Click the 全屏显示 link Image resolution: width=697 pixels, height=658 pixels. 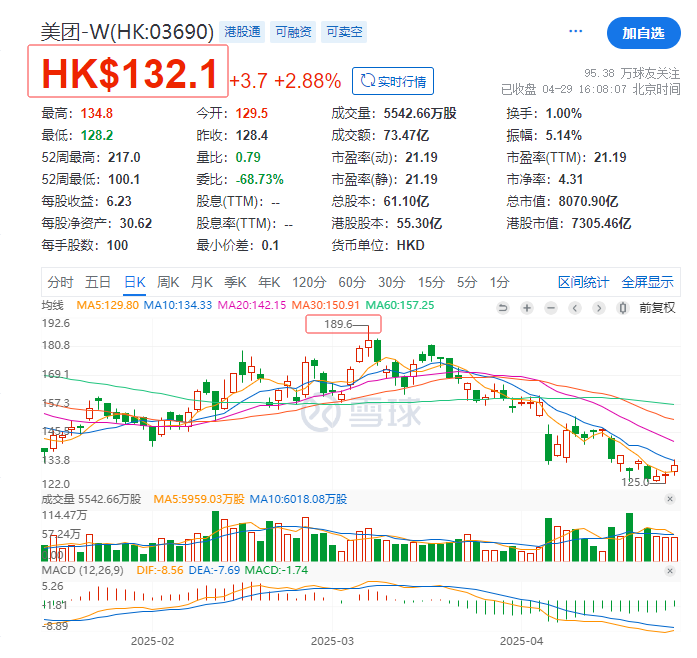[647, 282]
